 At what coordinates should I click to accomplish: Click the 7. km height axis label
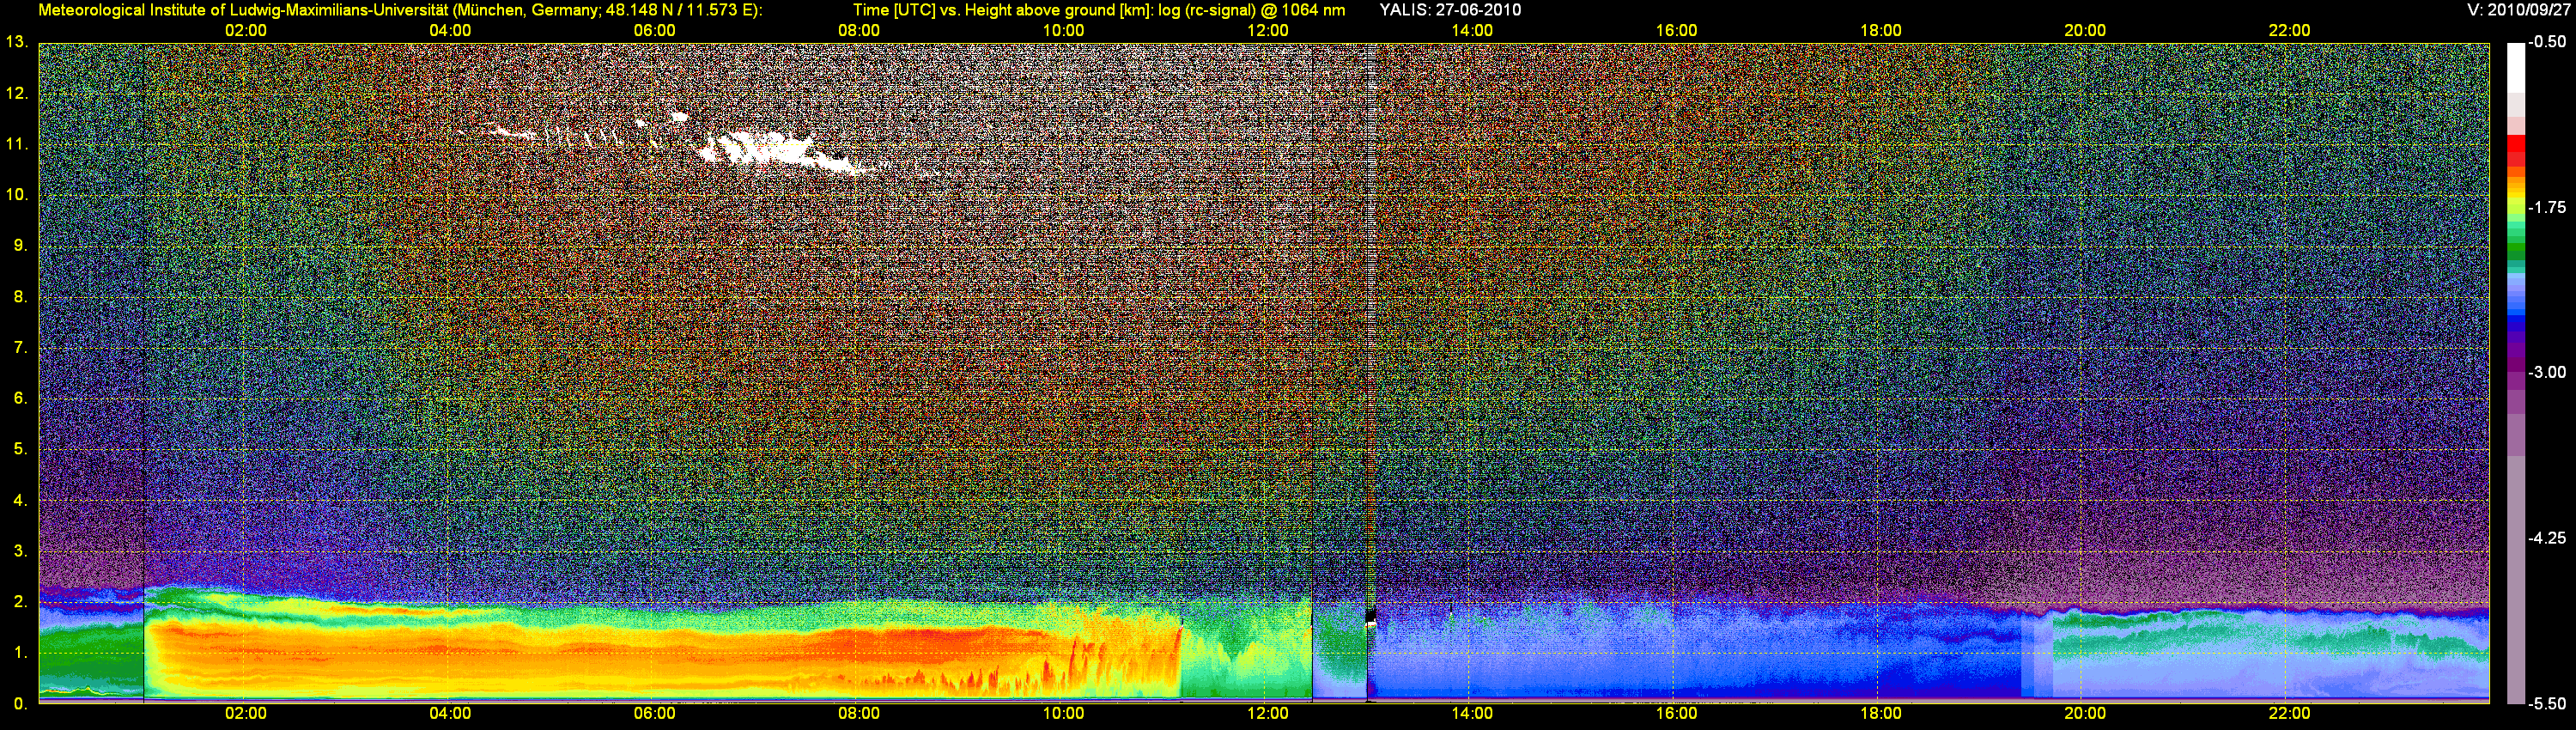pos(20,347)
